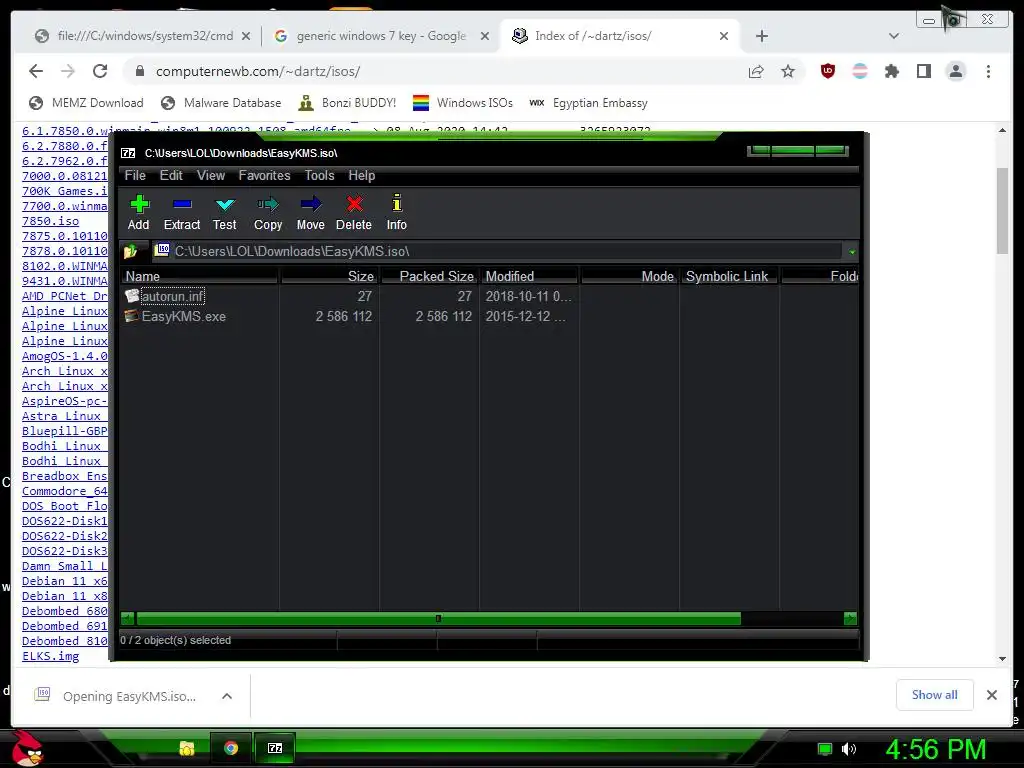Open the 7-Zip View menu

pos(211,176)
